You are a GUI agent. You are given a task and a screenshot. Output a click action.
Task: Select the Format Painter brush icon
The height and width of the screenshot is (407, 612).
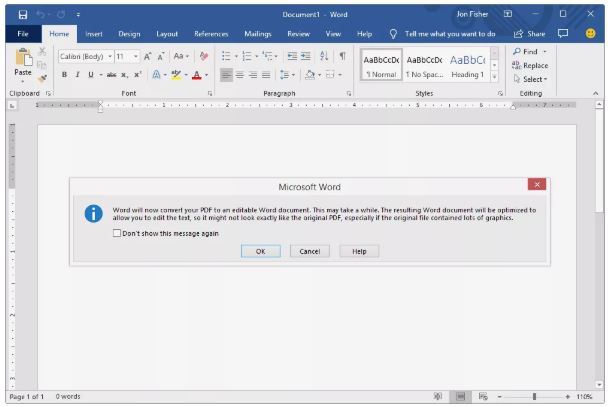pyautogui.click(x=42, y=78)
